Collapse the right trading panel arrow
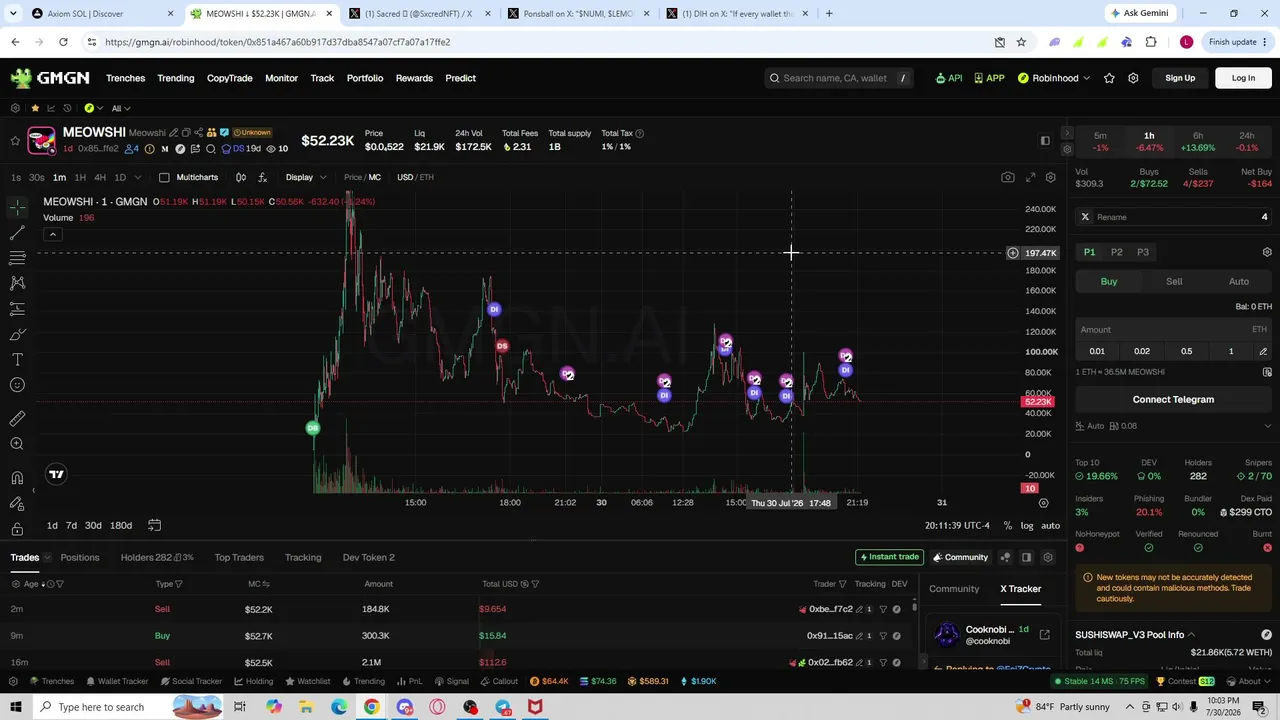1280x720 pixels. click(x=1067, y=133)
